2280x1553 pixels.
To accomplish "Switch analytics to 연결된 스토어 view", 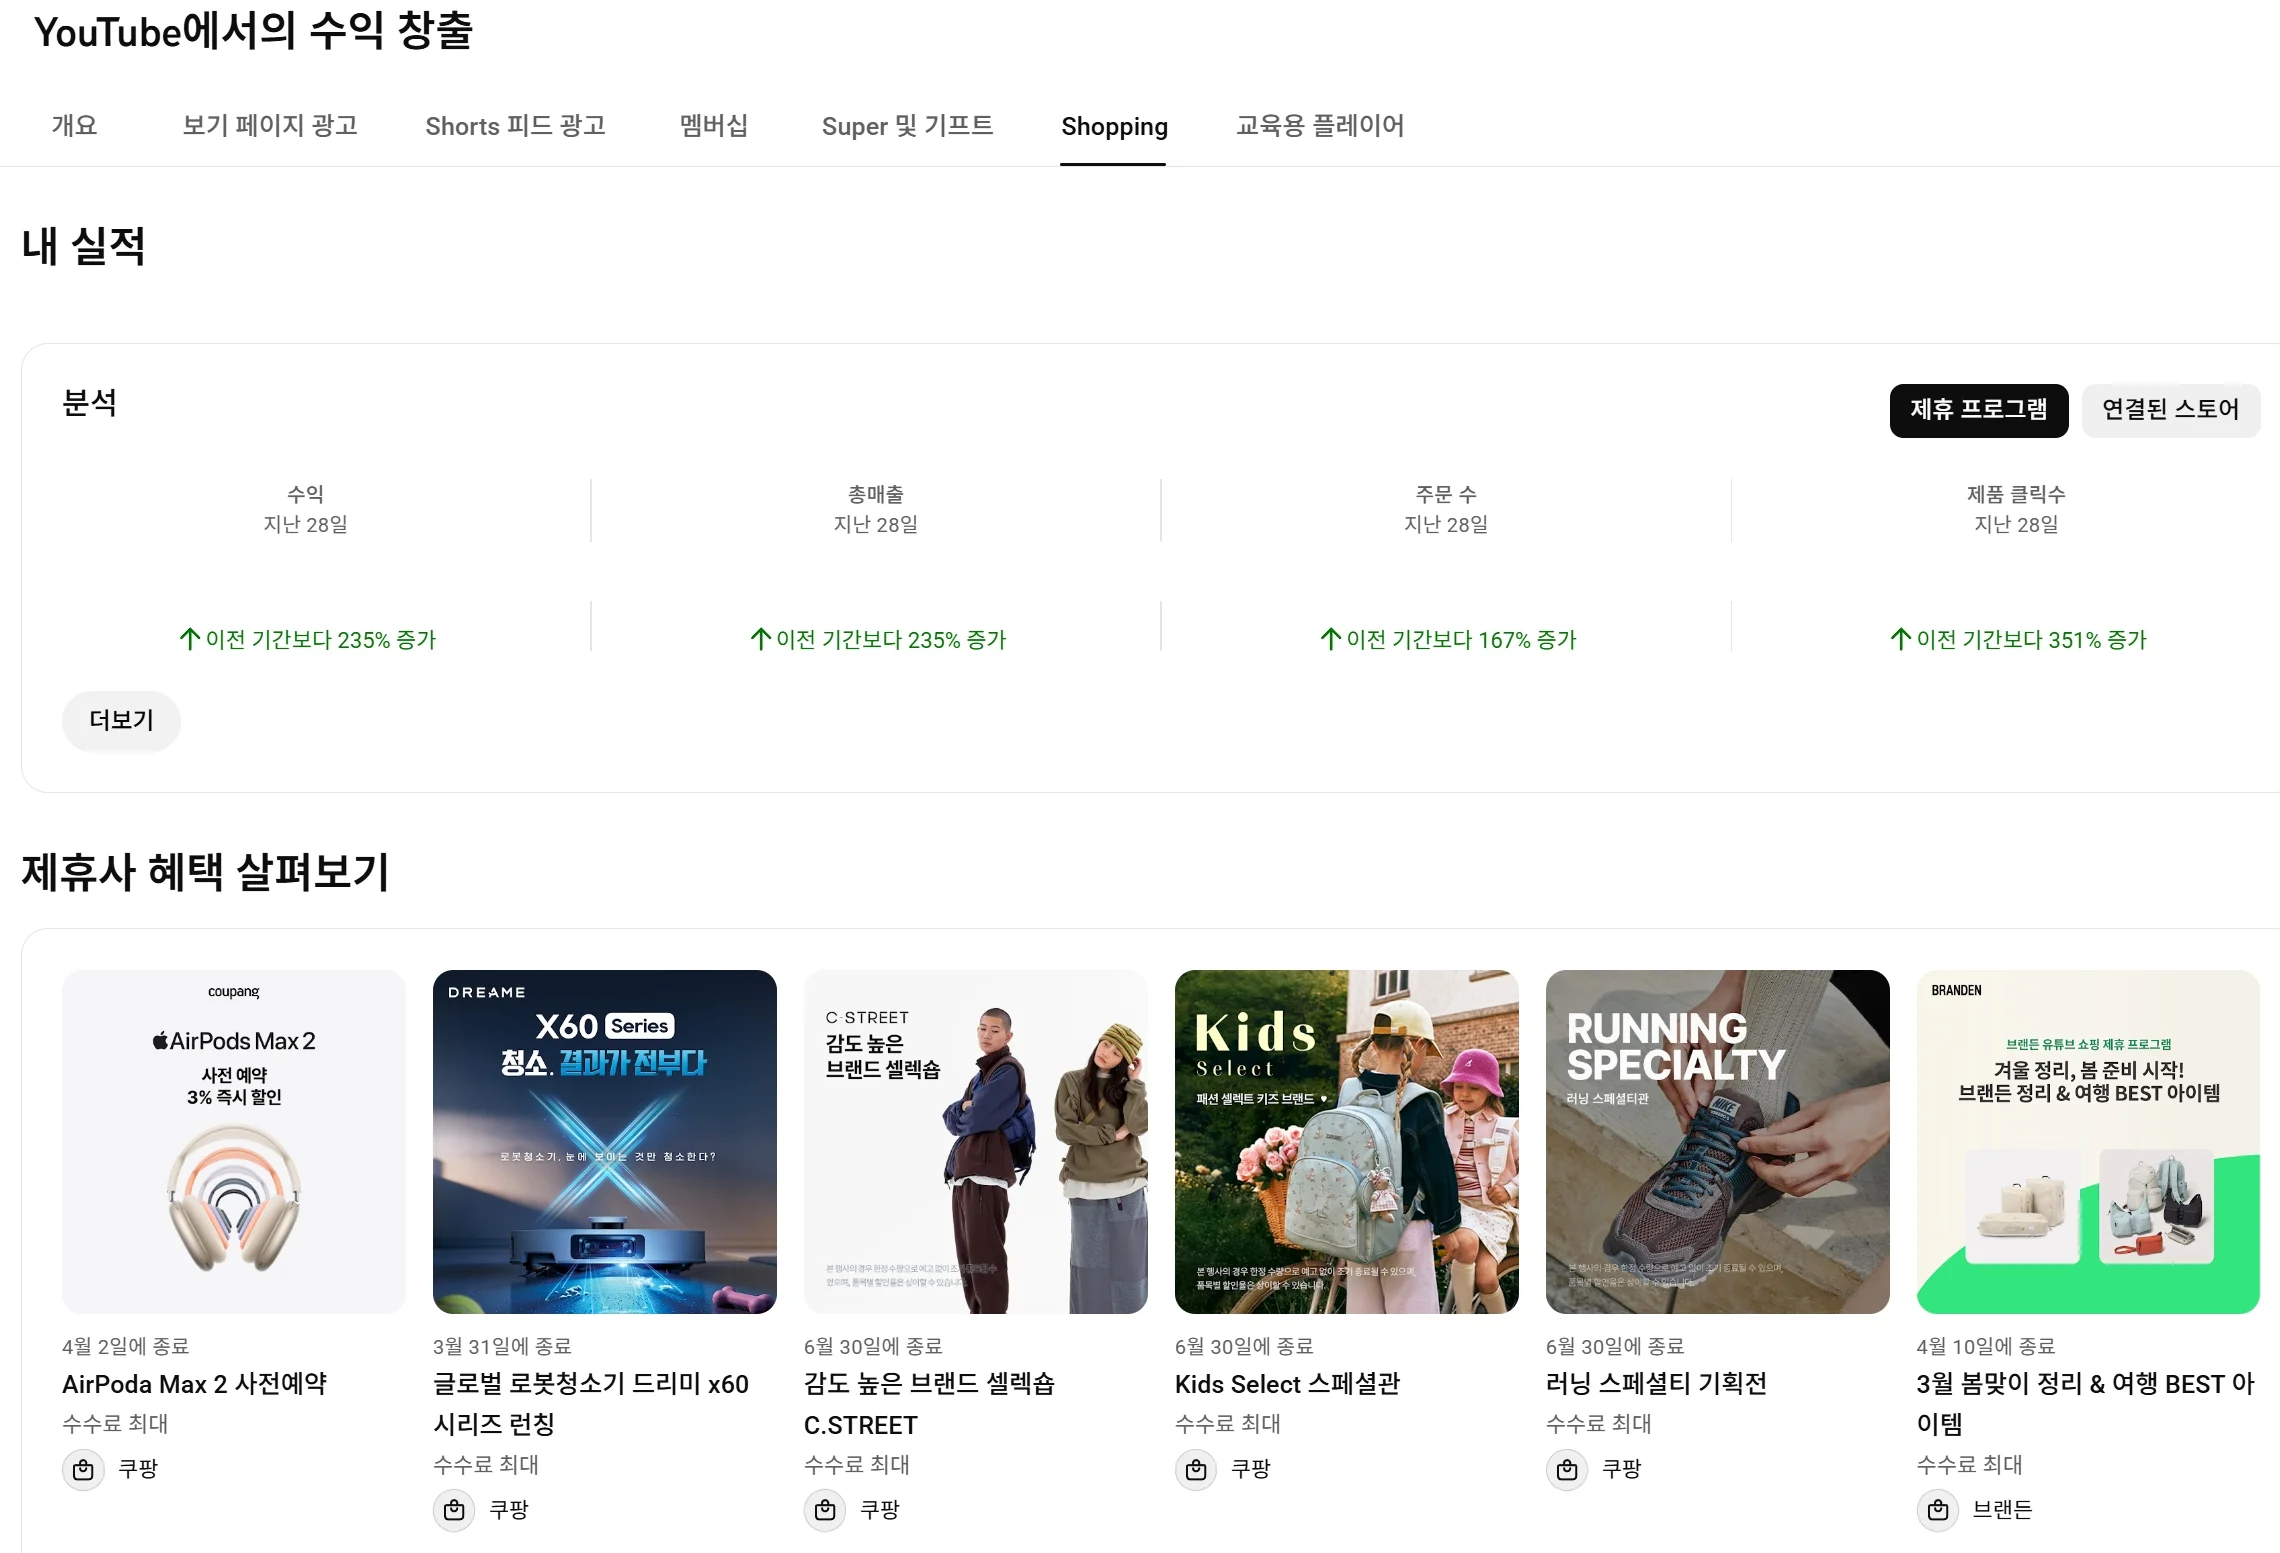I will (x=2171, y=410).
